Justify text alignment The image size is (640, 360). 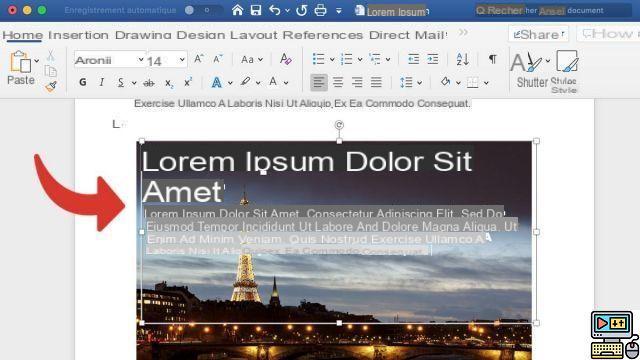376,82
